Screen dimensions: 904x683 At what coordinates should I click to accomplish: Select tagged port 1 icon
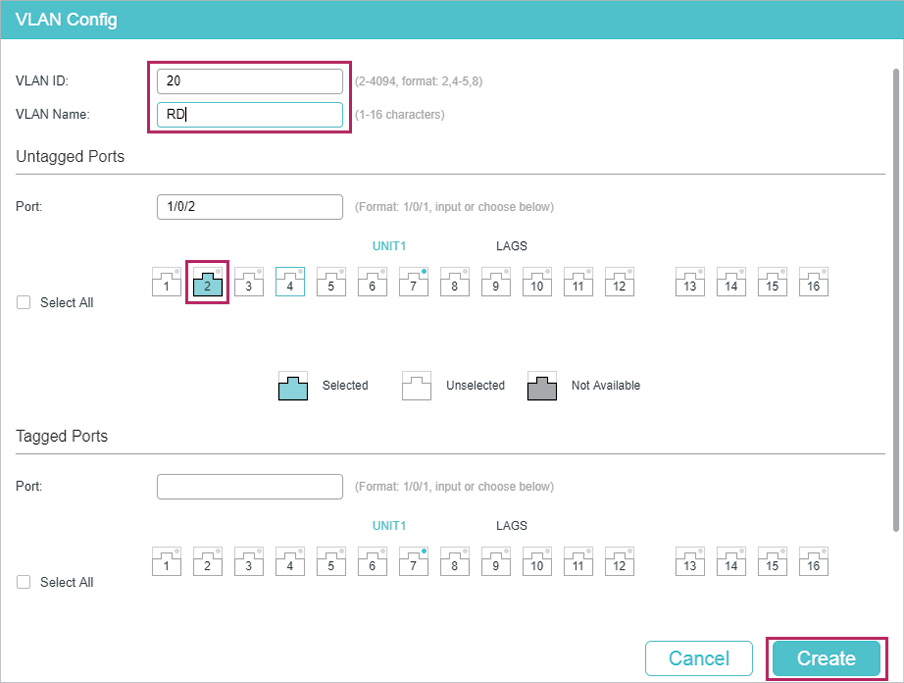click(167, 562)
